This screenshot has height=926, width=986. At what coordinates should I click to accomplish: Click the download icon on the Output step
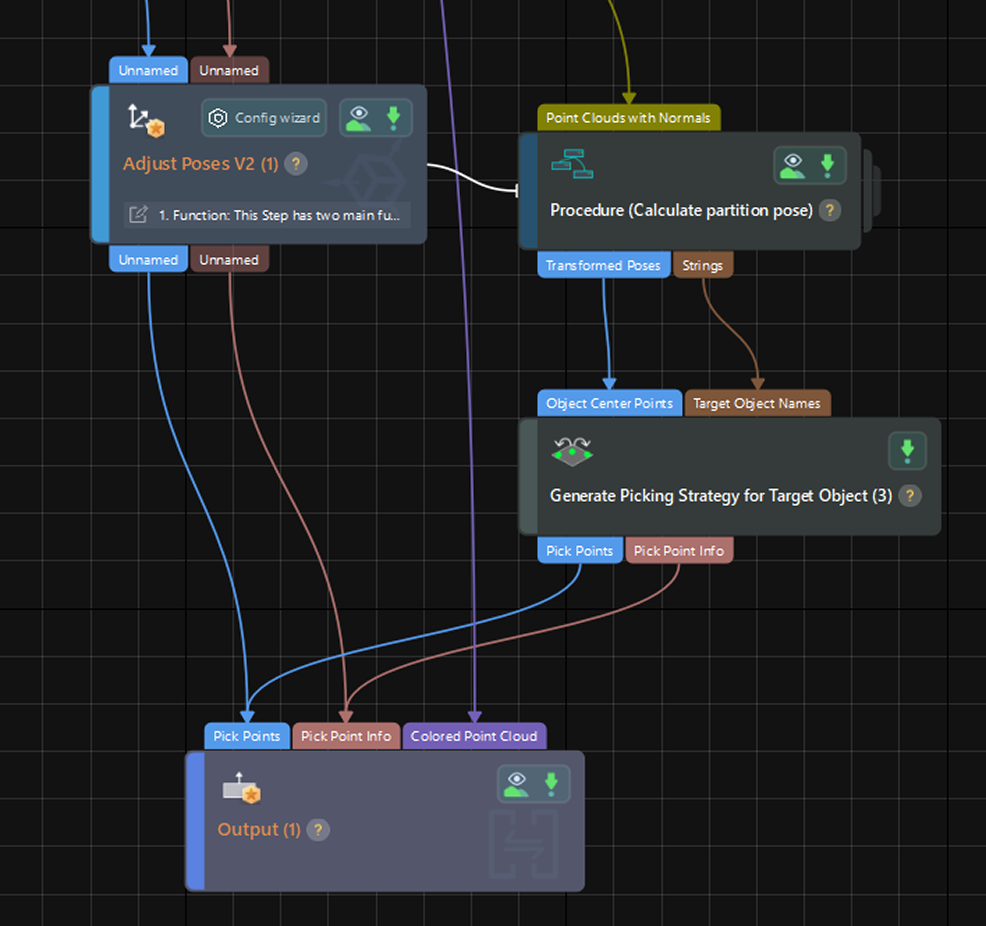point(552,783)
